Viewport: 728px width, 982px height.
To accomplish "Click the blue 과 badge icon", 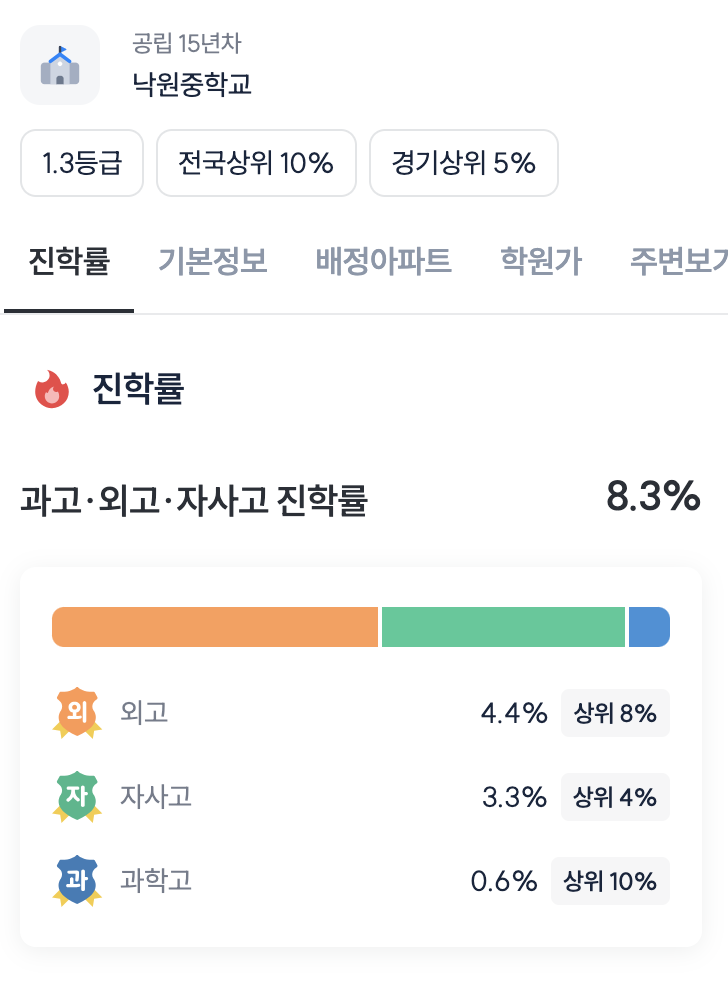I will pos(77,881).
